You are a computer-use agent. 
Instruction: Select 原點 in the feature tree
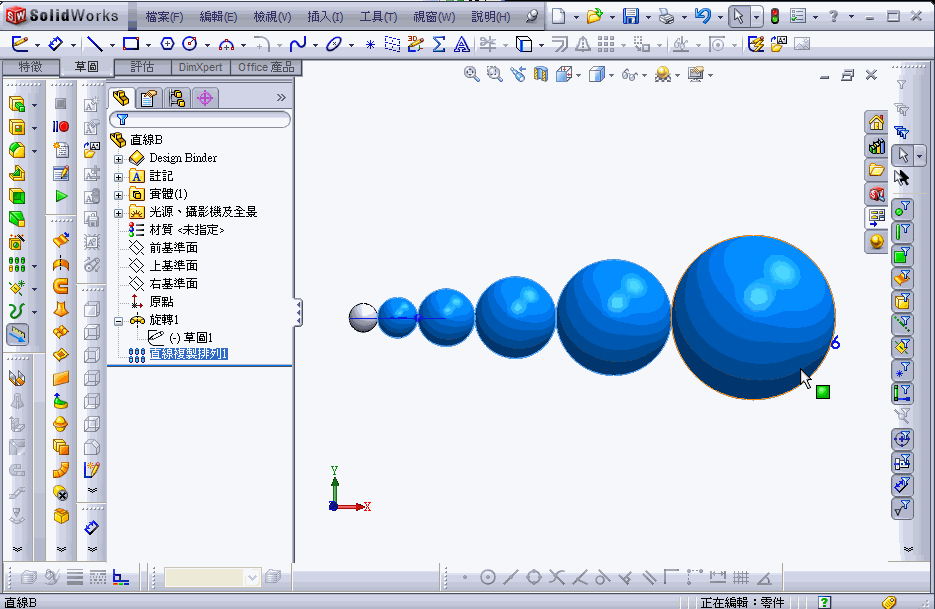[x=162, y=302]
